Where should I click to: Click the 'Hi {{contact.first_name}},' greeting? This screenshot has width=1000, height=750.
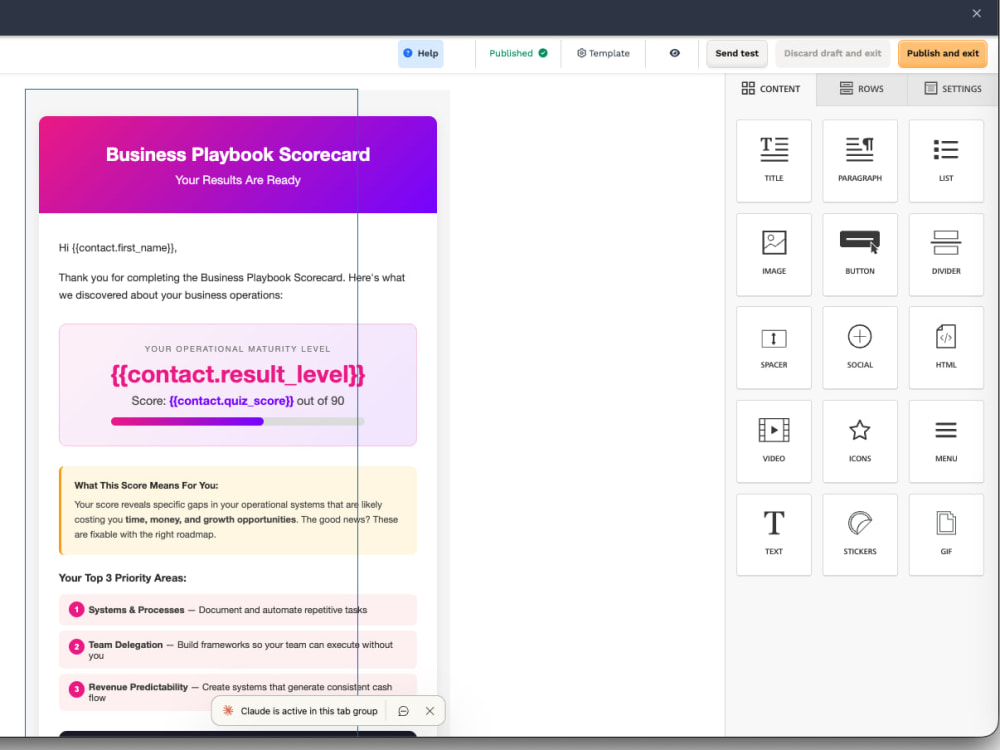pyautogui.click(x=118, y=248)
